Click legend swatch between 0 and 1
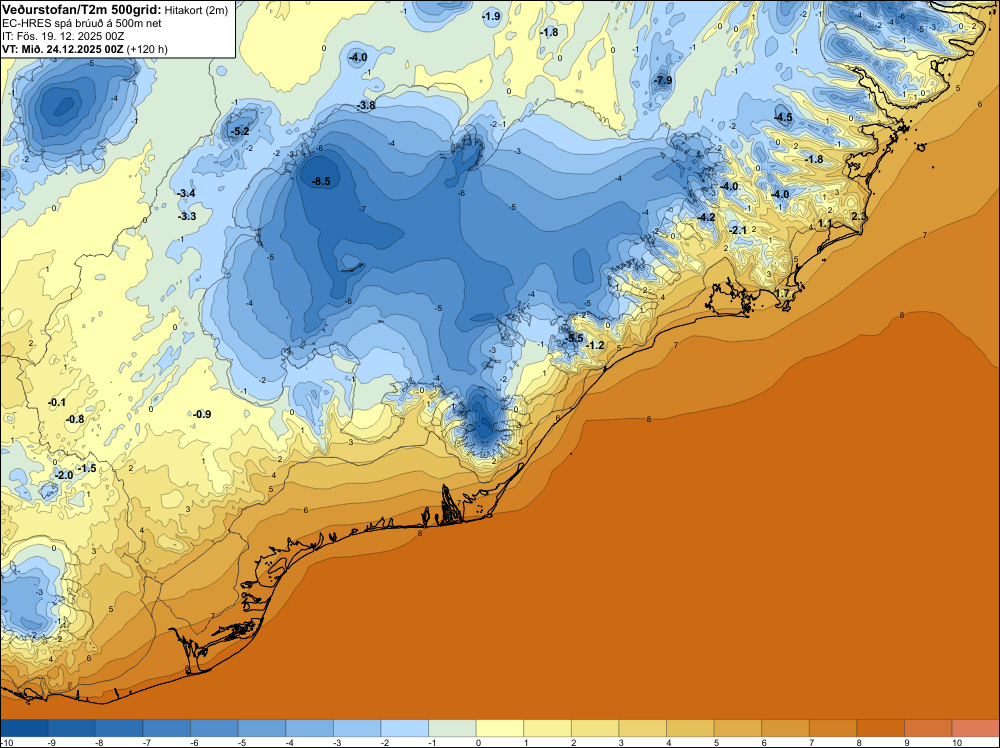Image resolution: width=1000 pixels, height=748 pixels. tap(500, 728)
